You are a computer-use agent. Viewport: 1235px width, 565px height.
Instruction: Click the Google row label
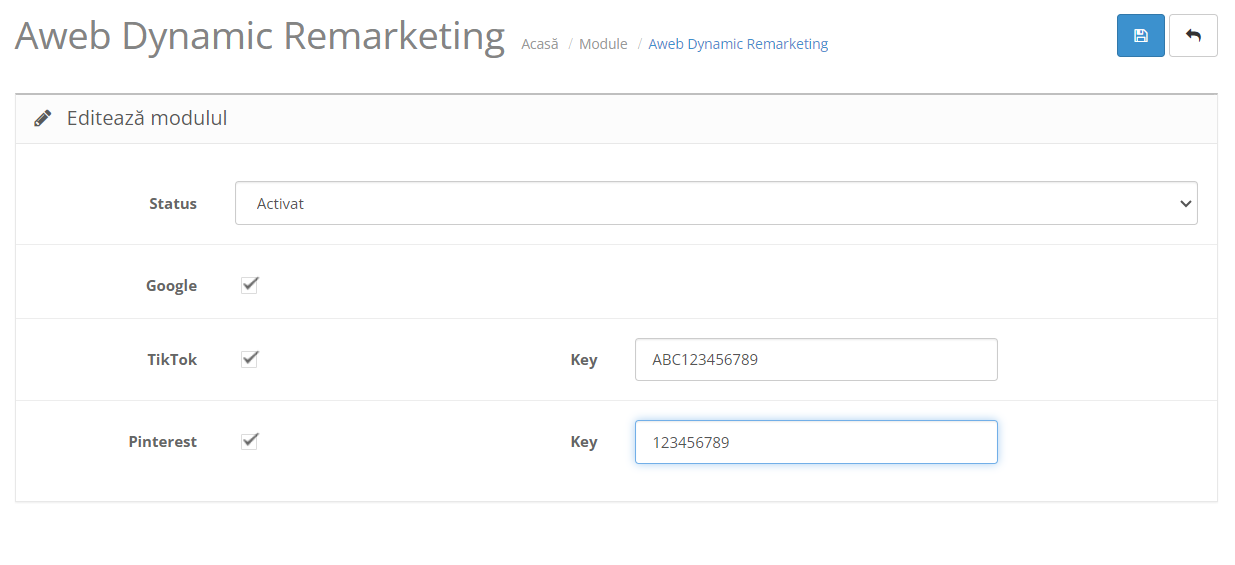point(171,286)
